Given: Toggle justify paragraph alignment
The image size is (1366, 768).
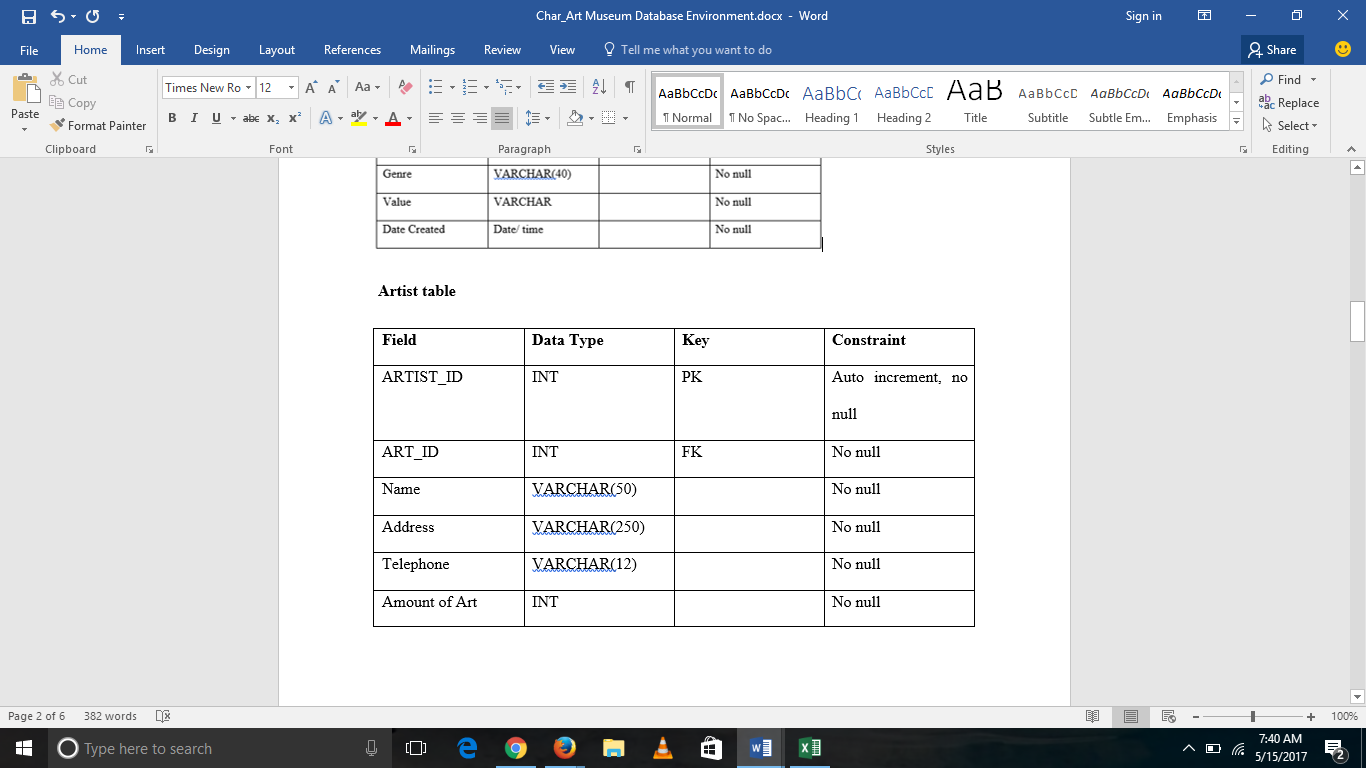Looking at the screenshot, I should (x=501, y=118).
